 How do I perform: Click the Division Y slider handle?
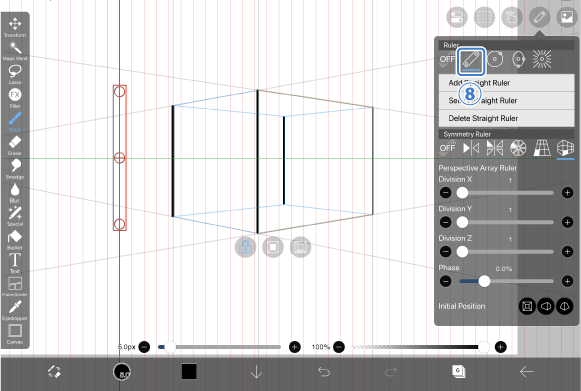(462, 222)
